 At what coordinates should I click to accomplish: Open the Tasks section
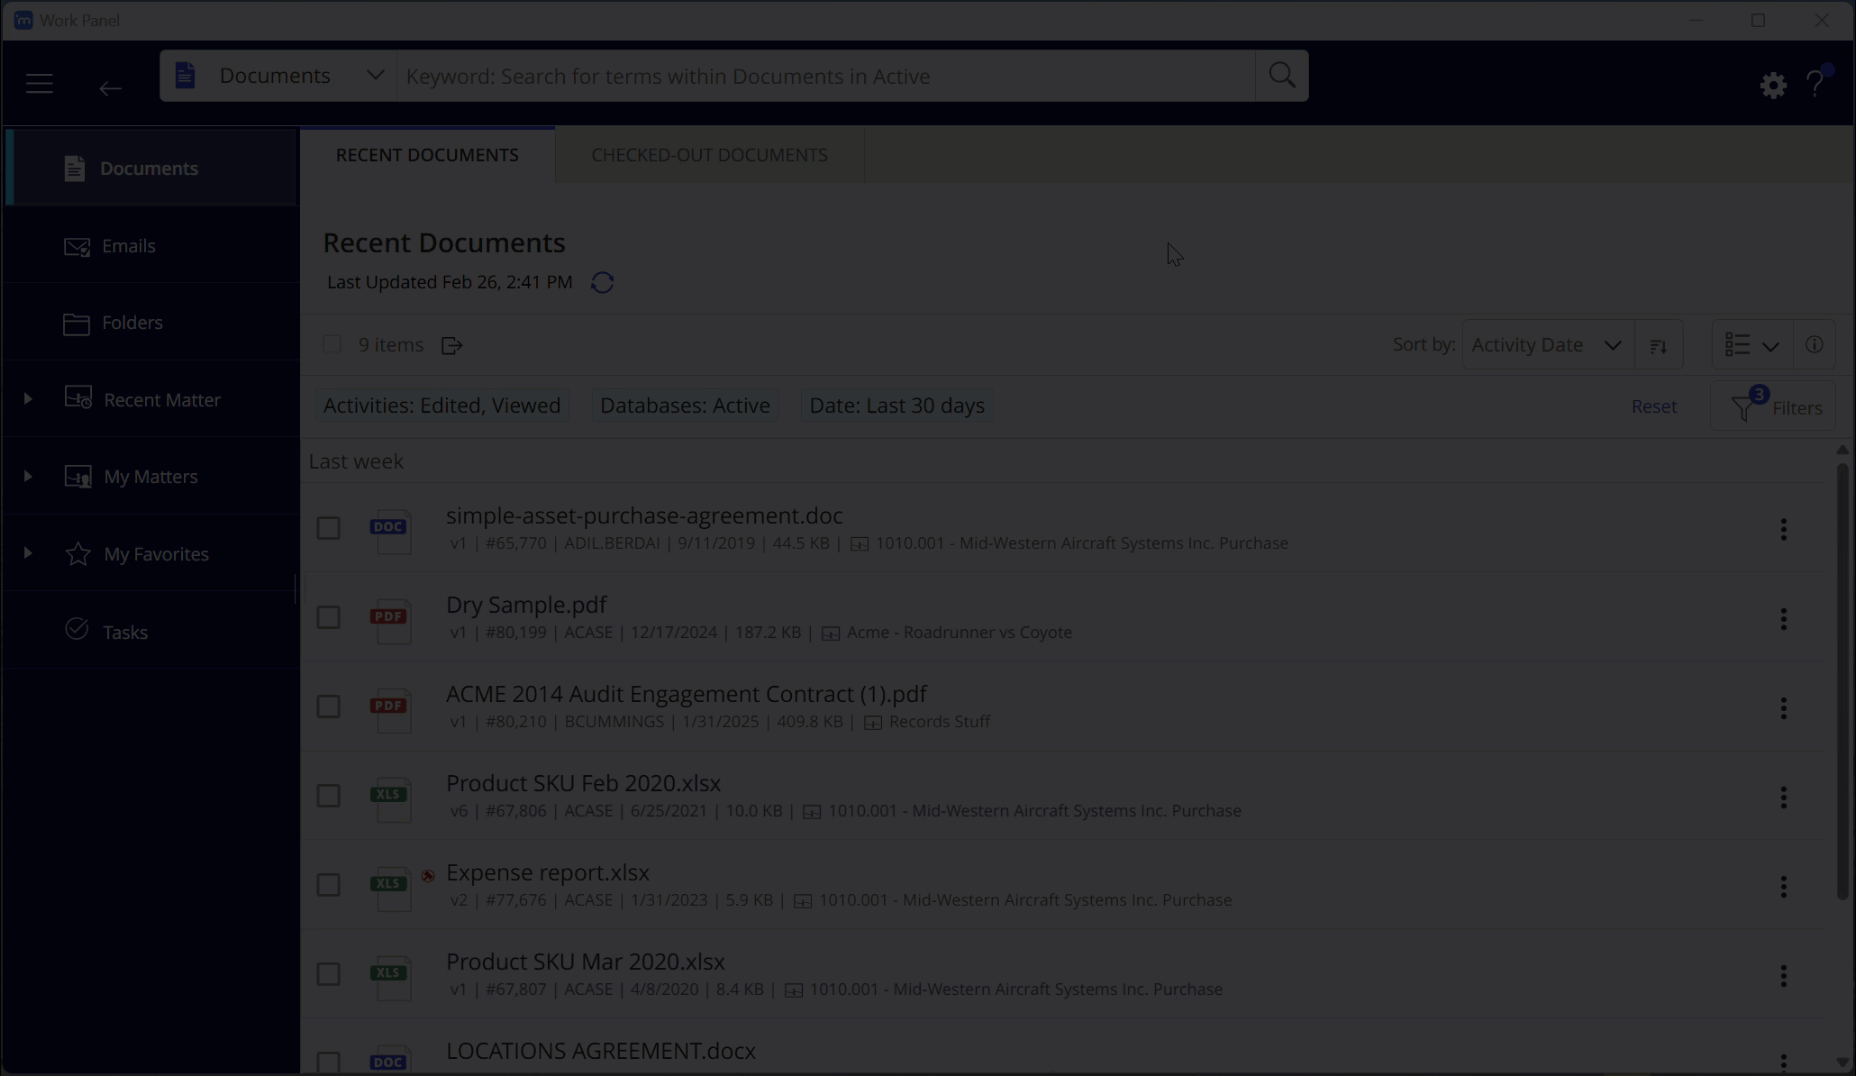[124, 631]
